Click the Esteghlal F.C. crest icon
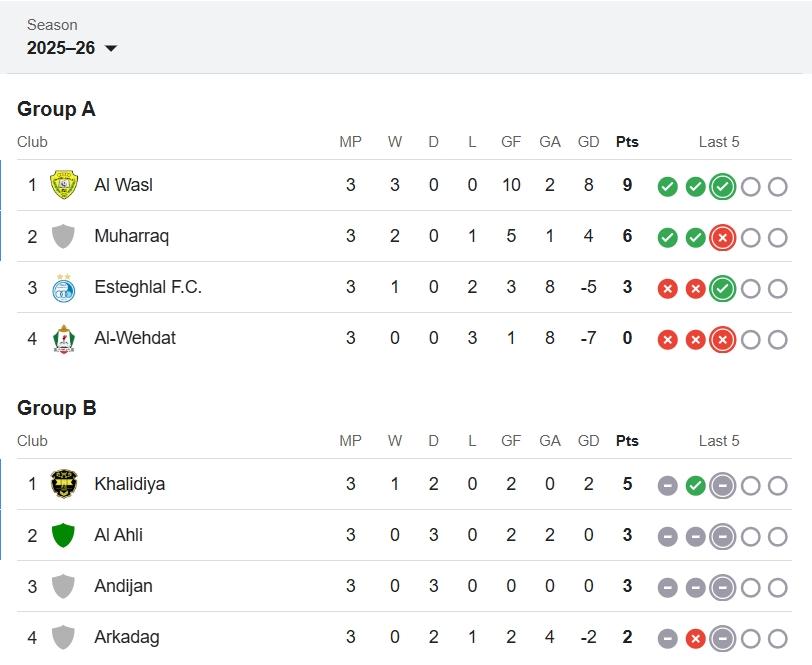 point(63,288)
